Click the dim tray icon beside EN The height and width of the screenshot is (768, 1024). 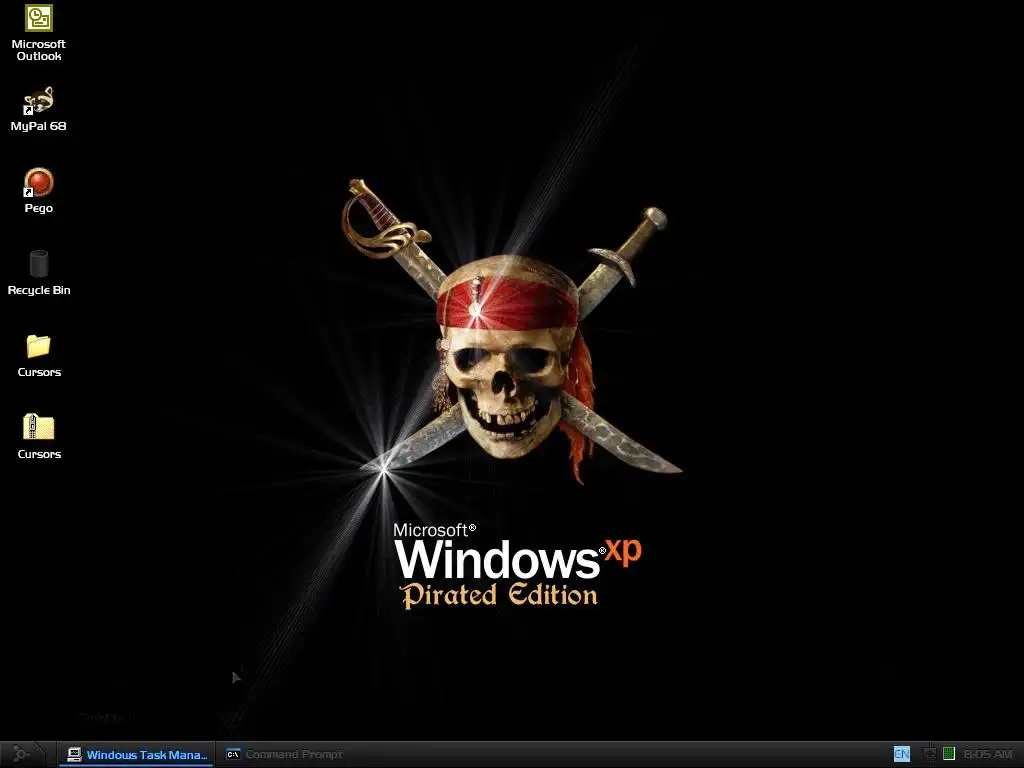929,754
